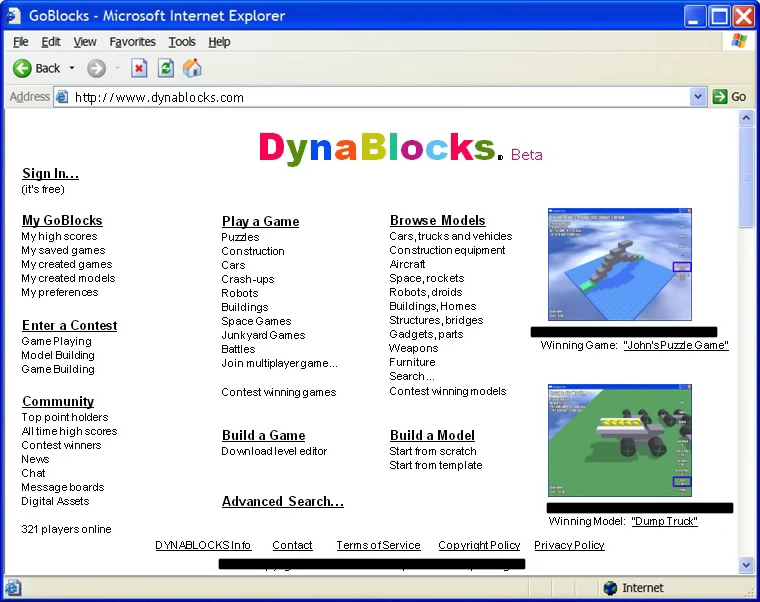Select "Puzzles" under Play a Game
Viewport: 760px width, 602px height.
(x=240, y=237)
